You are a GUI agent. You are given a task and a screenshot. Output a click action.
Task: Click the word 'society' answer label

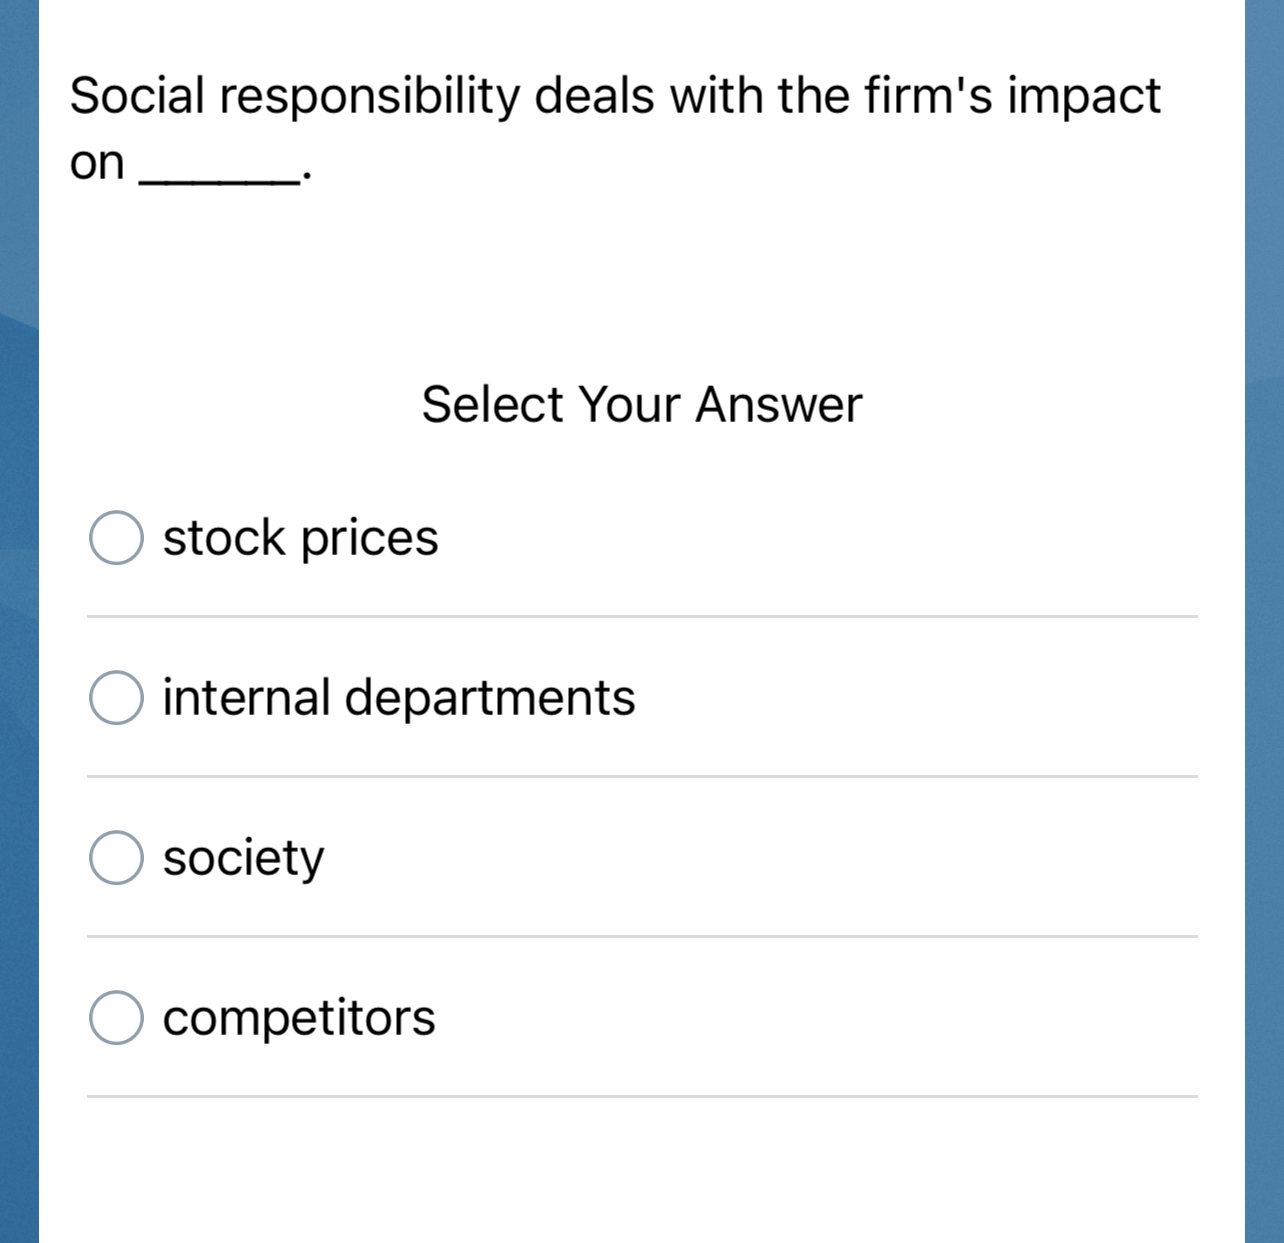(x=243, y=857)
